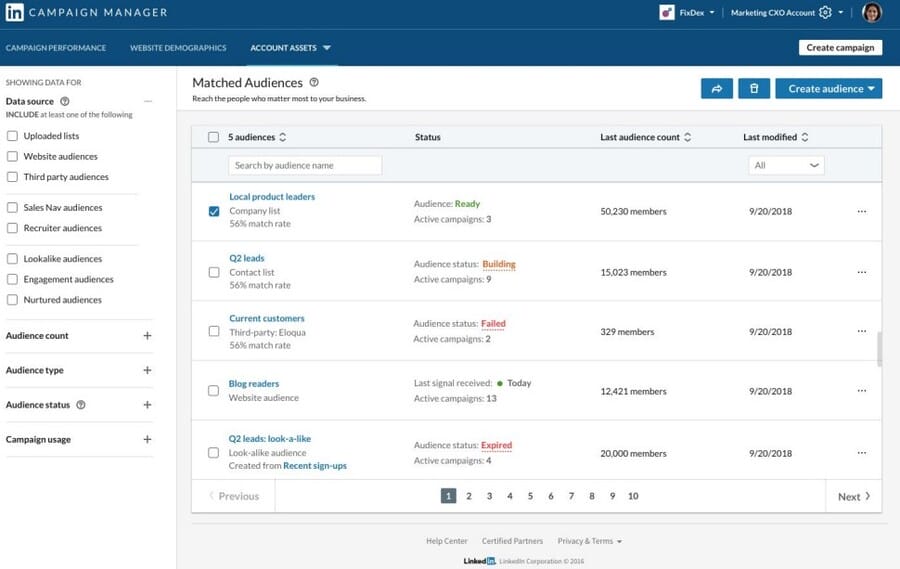This screenshot has height=569, width=900.
Task: Open the Create audience dropdown
Action: point(828,89)
